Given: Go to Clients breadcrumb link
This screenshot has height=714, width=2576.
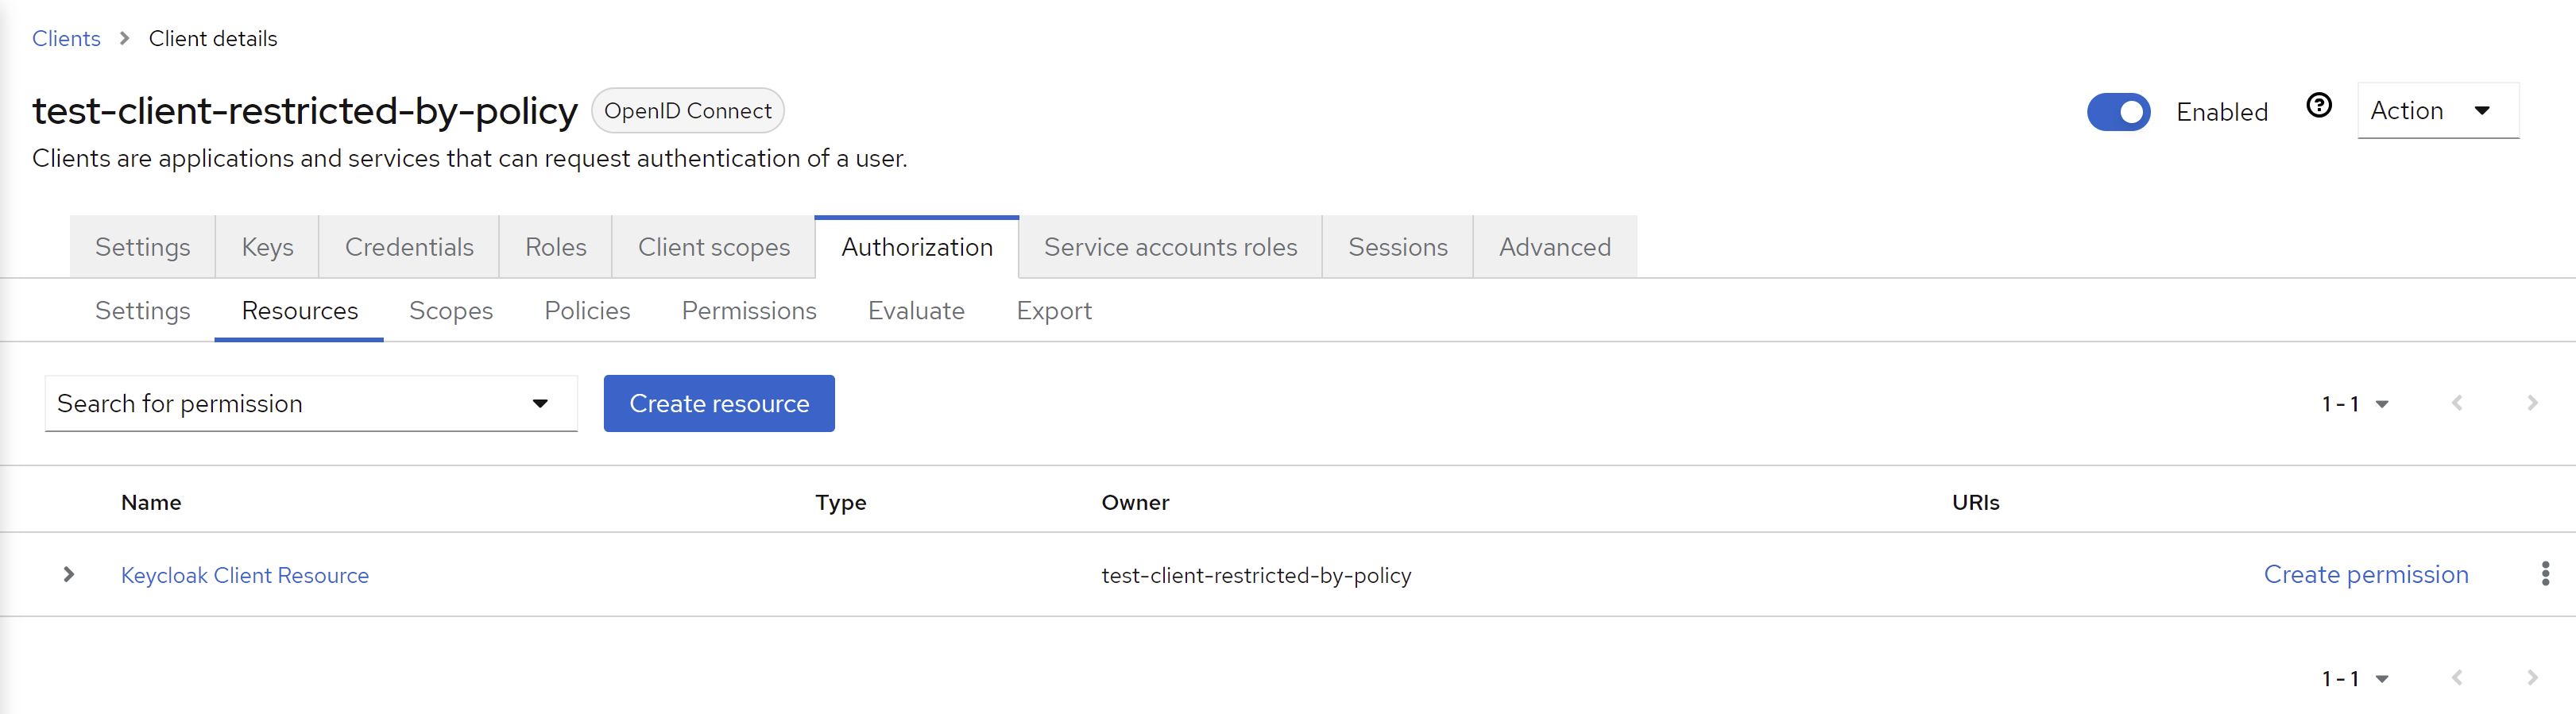Looking at the screenshot, I should tap(66, 39).
